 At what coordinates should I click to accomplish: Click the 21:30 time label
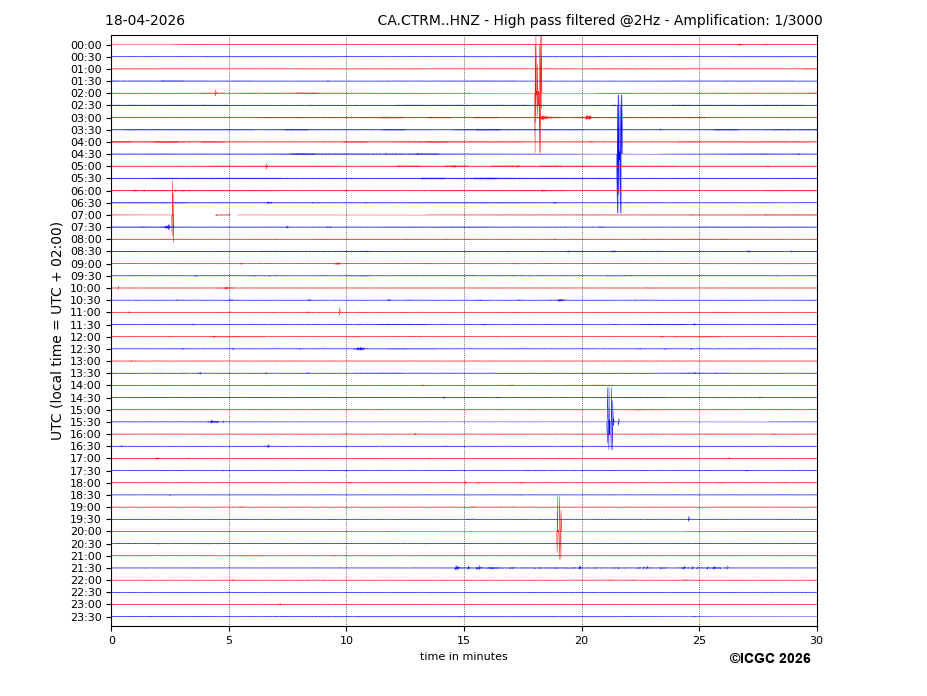86,568
